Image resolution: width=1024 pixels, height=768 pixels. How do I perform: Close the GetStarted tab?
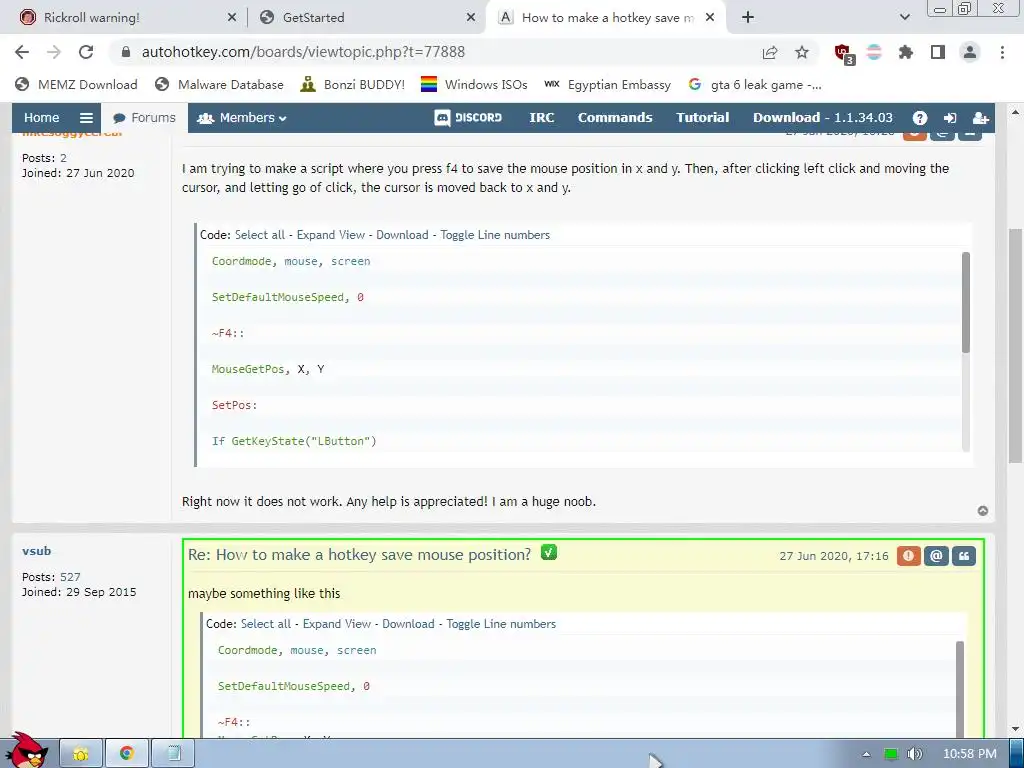coord(470,18)
